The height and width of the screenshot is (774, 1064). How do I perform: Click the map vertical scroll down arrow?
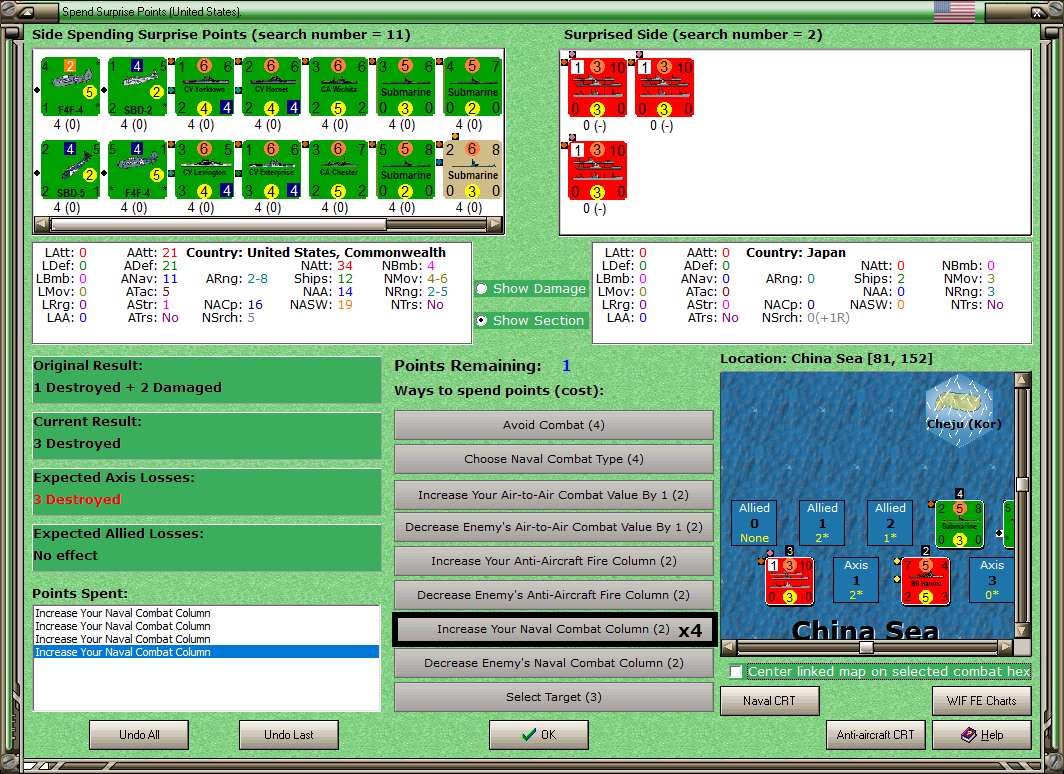pos(1023,630)
